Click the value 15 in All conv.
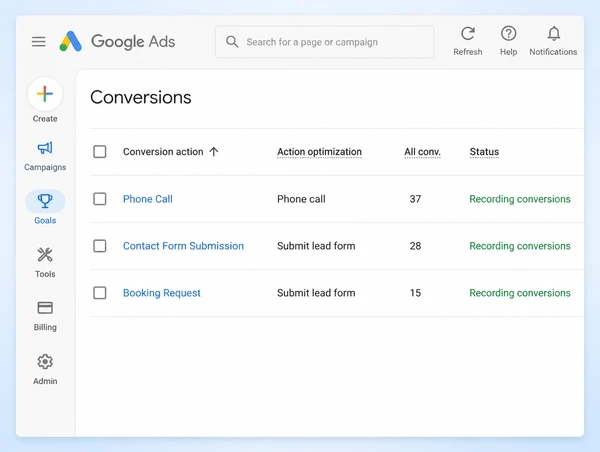Viewport: 600px width, 452px height. (415, 293)
